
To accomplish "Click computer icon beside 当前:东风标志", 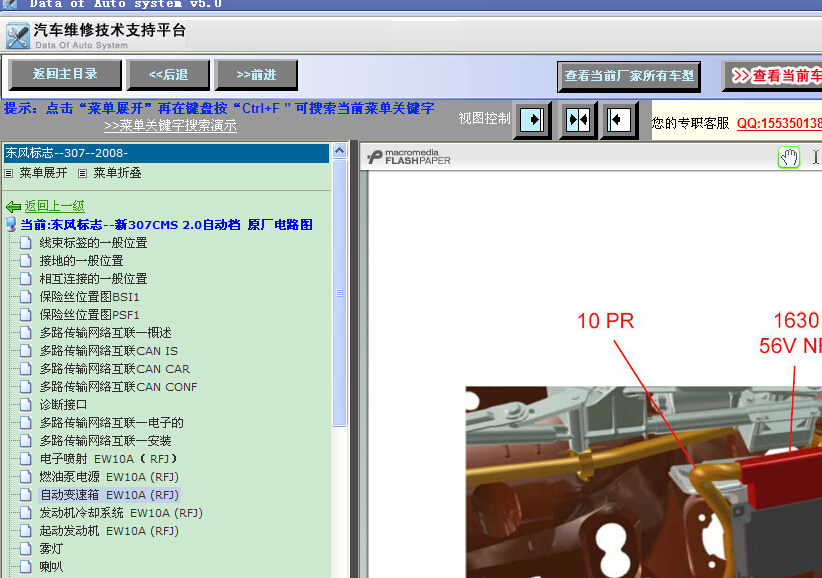I will 11,225.
